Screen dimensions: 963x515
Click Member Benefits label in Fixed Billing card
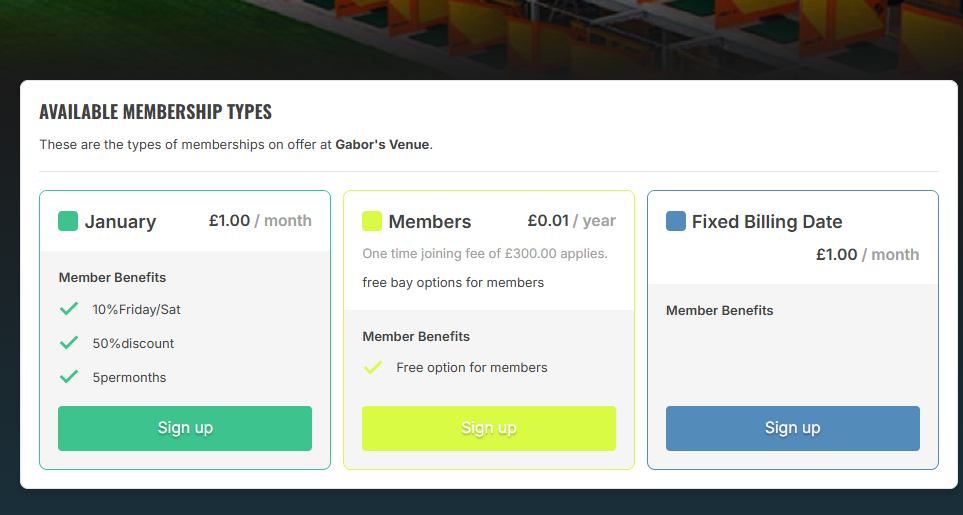[720, 311]
